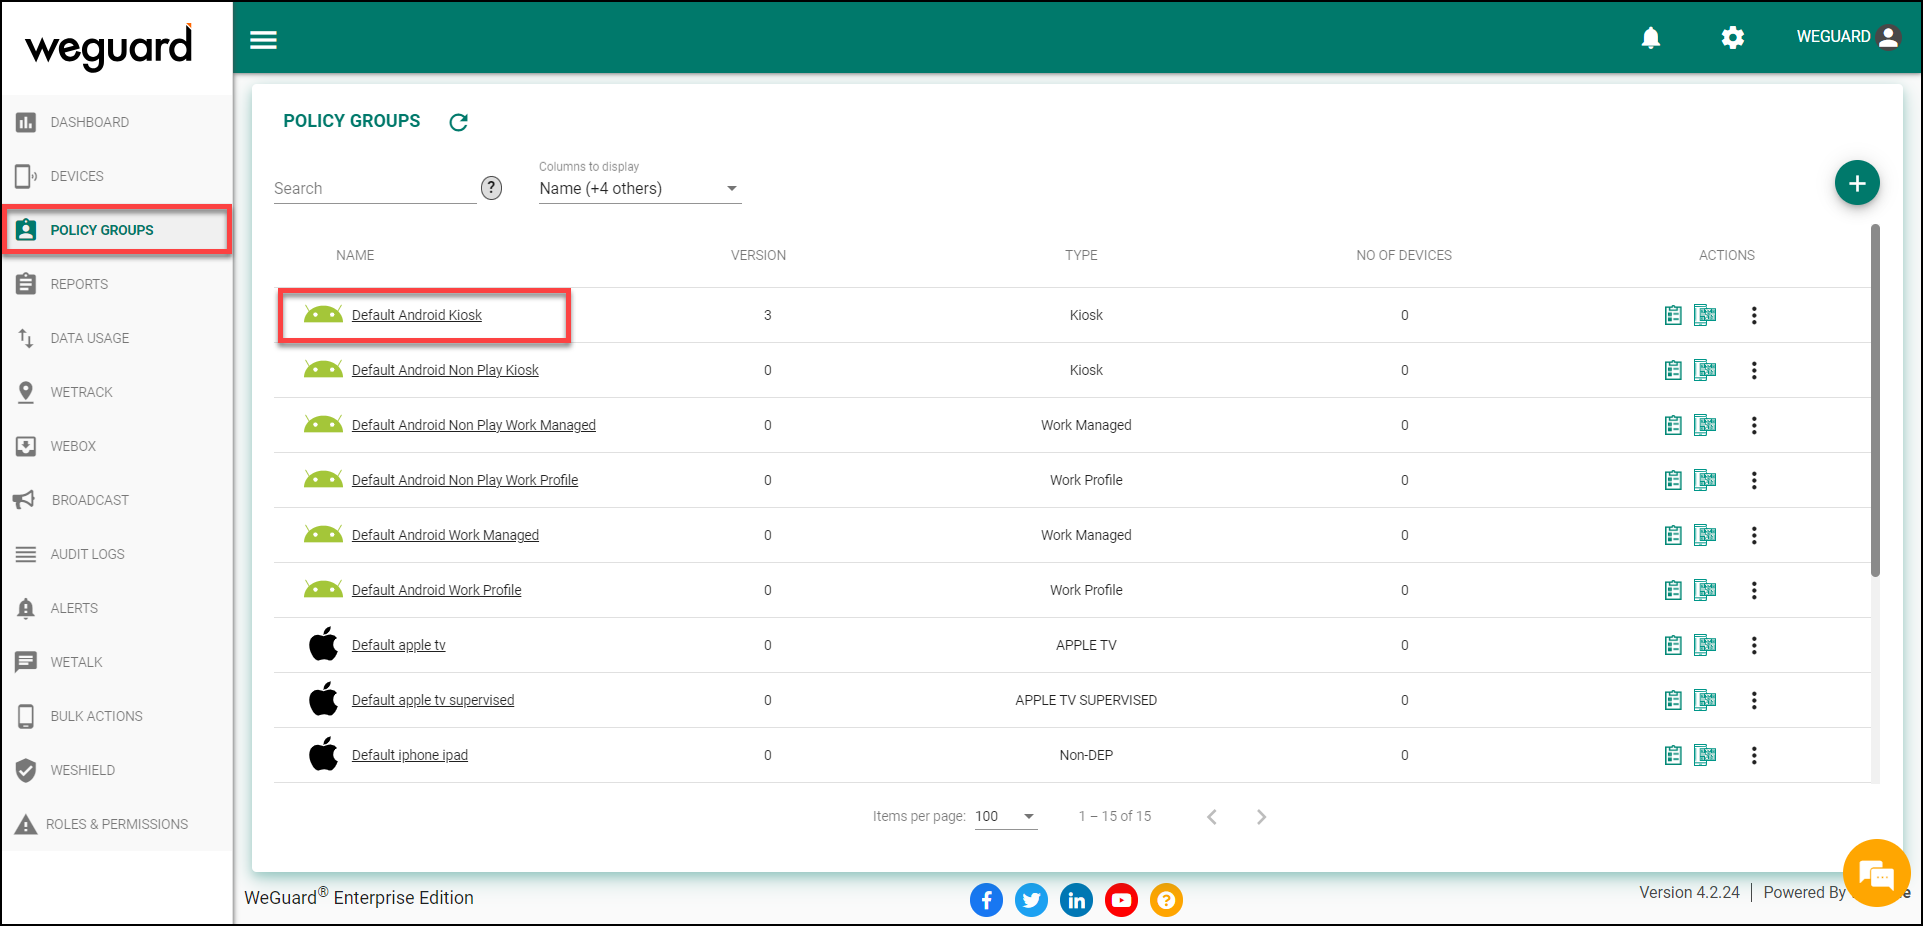This screenshot has width=1923, height=926.
Task: Click the search help question mark icon
Action: [492, 188]
